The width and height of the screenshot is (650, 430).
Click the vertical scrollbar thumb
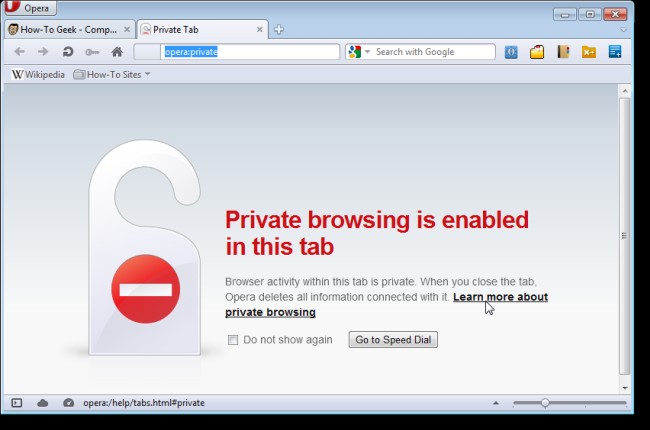point(625,236)
